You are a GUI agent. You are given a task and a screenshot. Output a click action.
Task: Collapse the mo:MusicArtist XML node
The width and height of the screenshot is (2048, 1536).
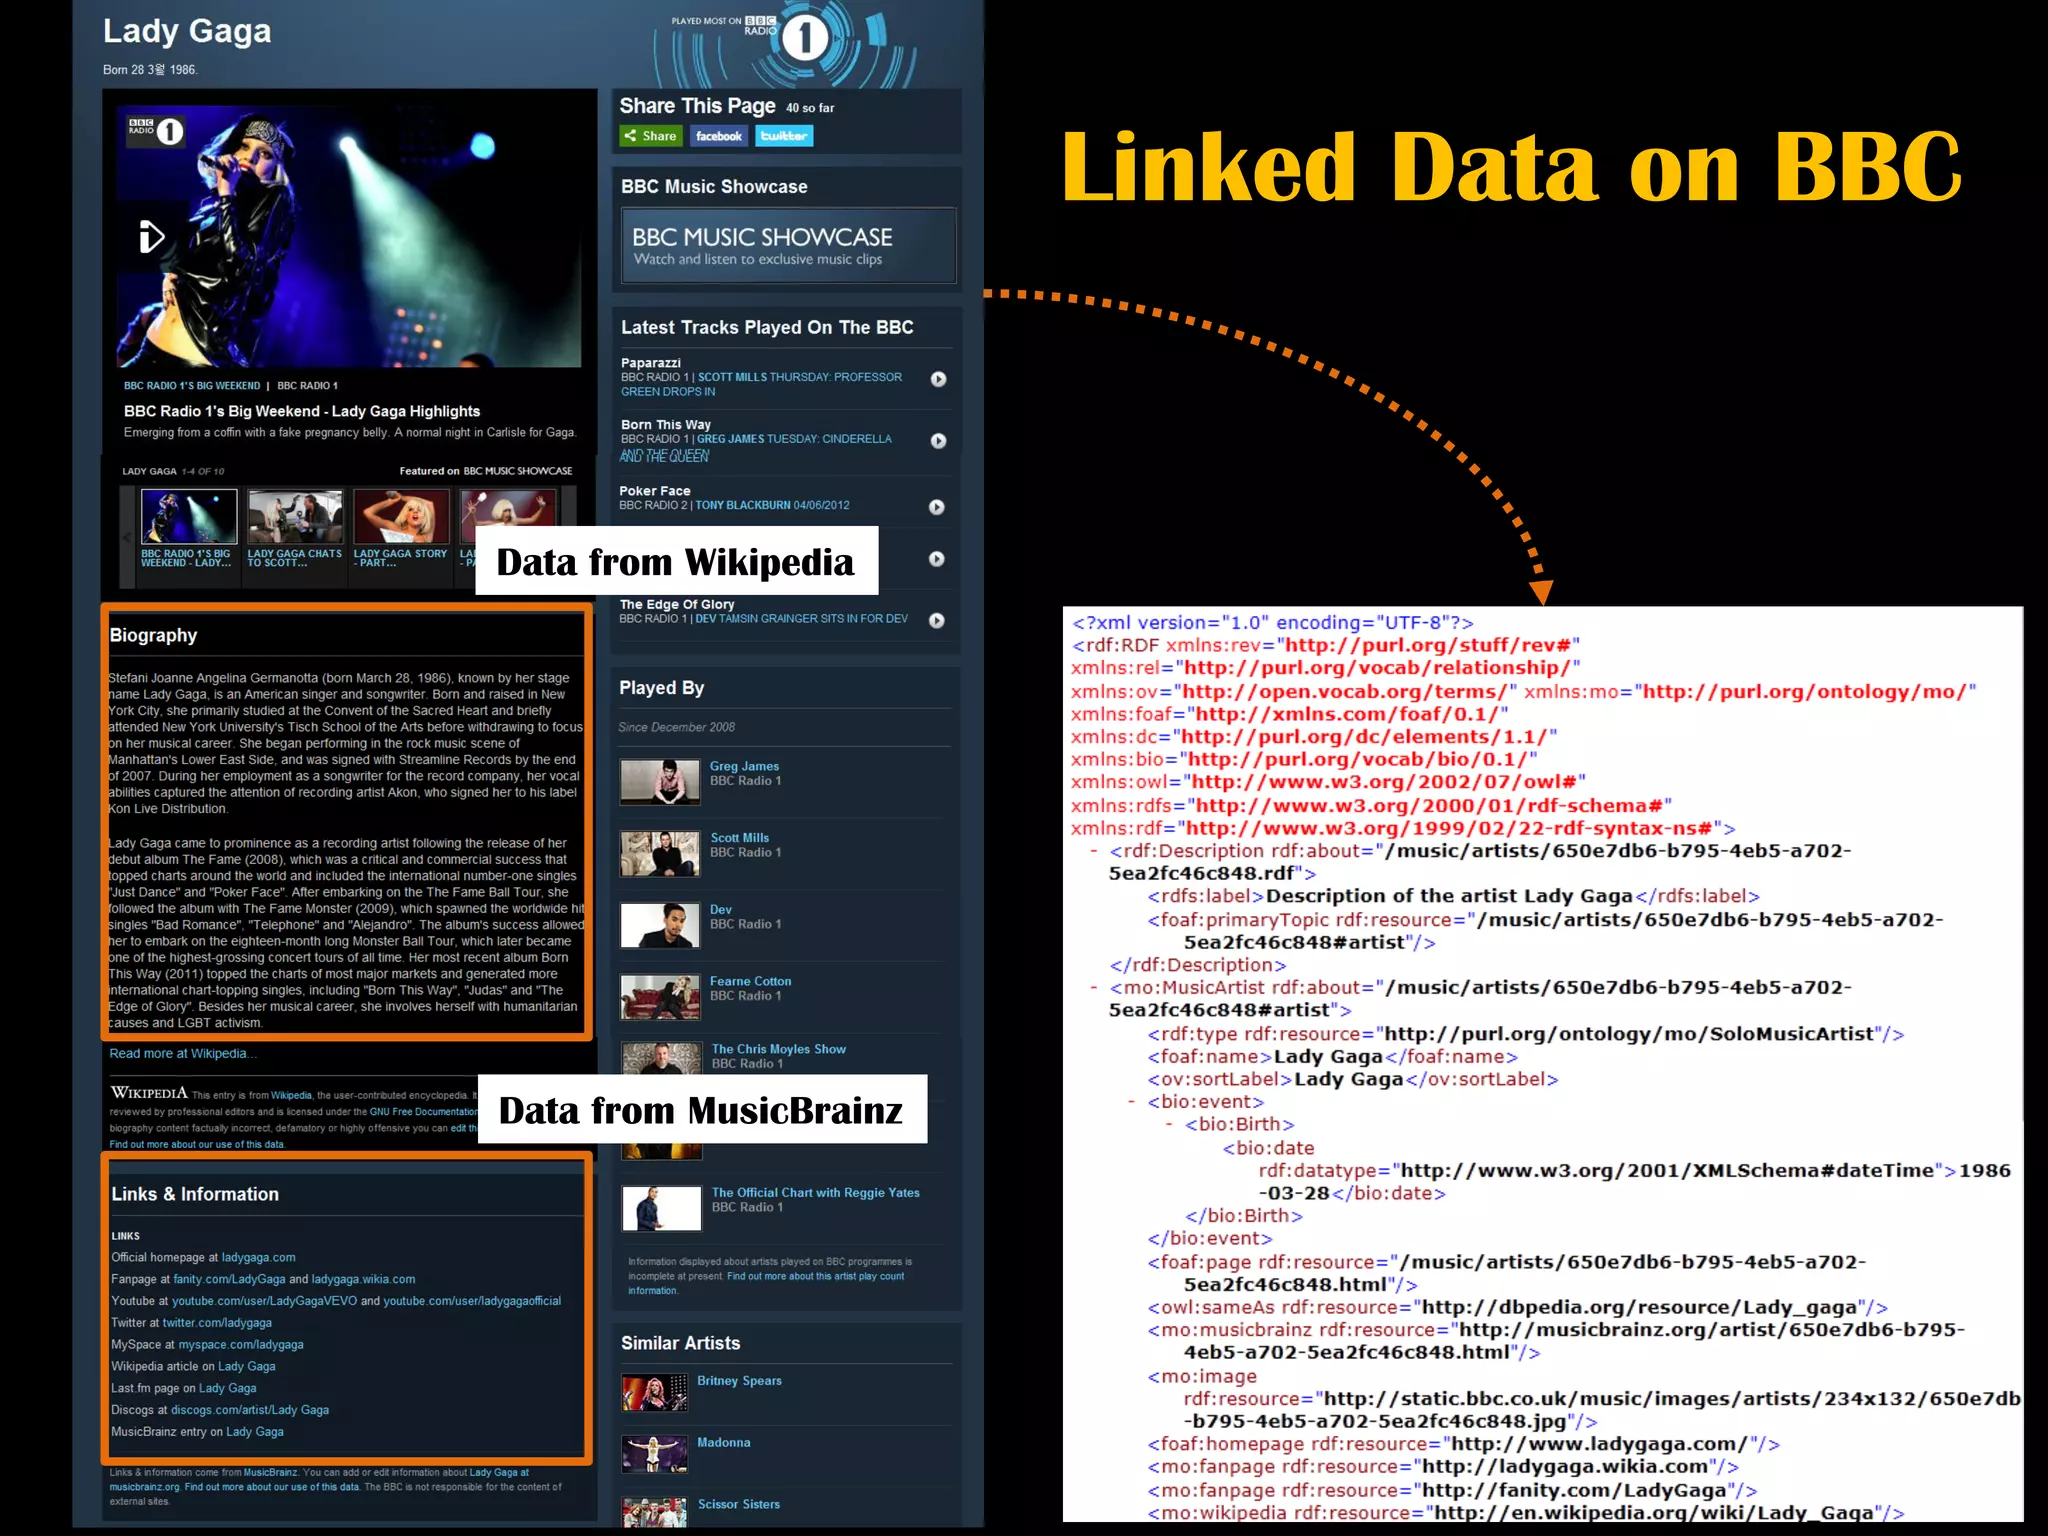[1093, 989]
